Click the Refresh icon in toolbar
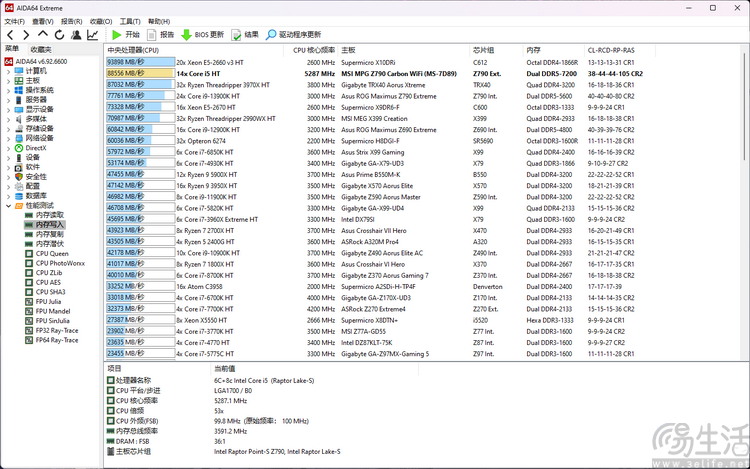750x469 pixels. [x=59, y=35]
